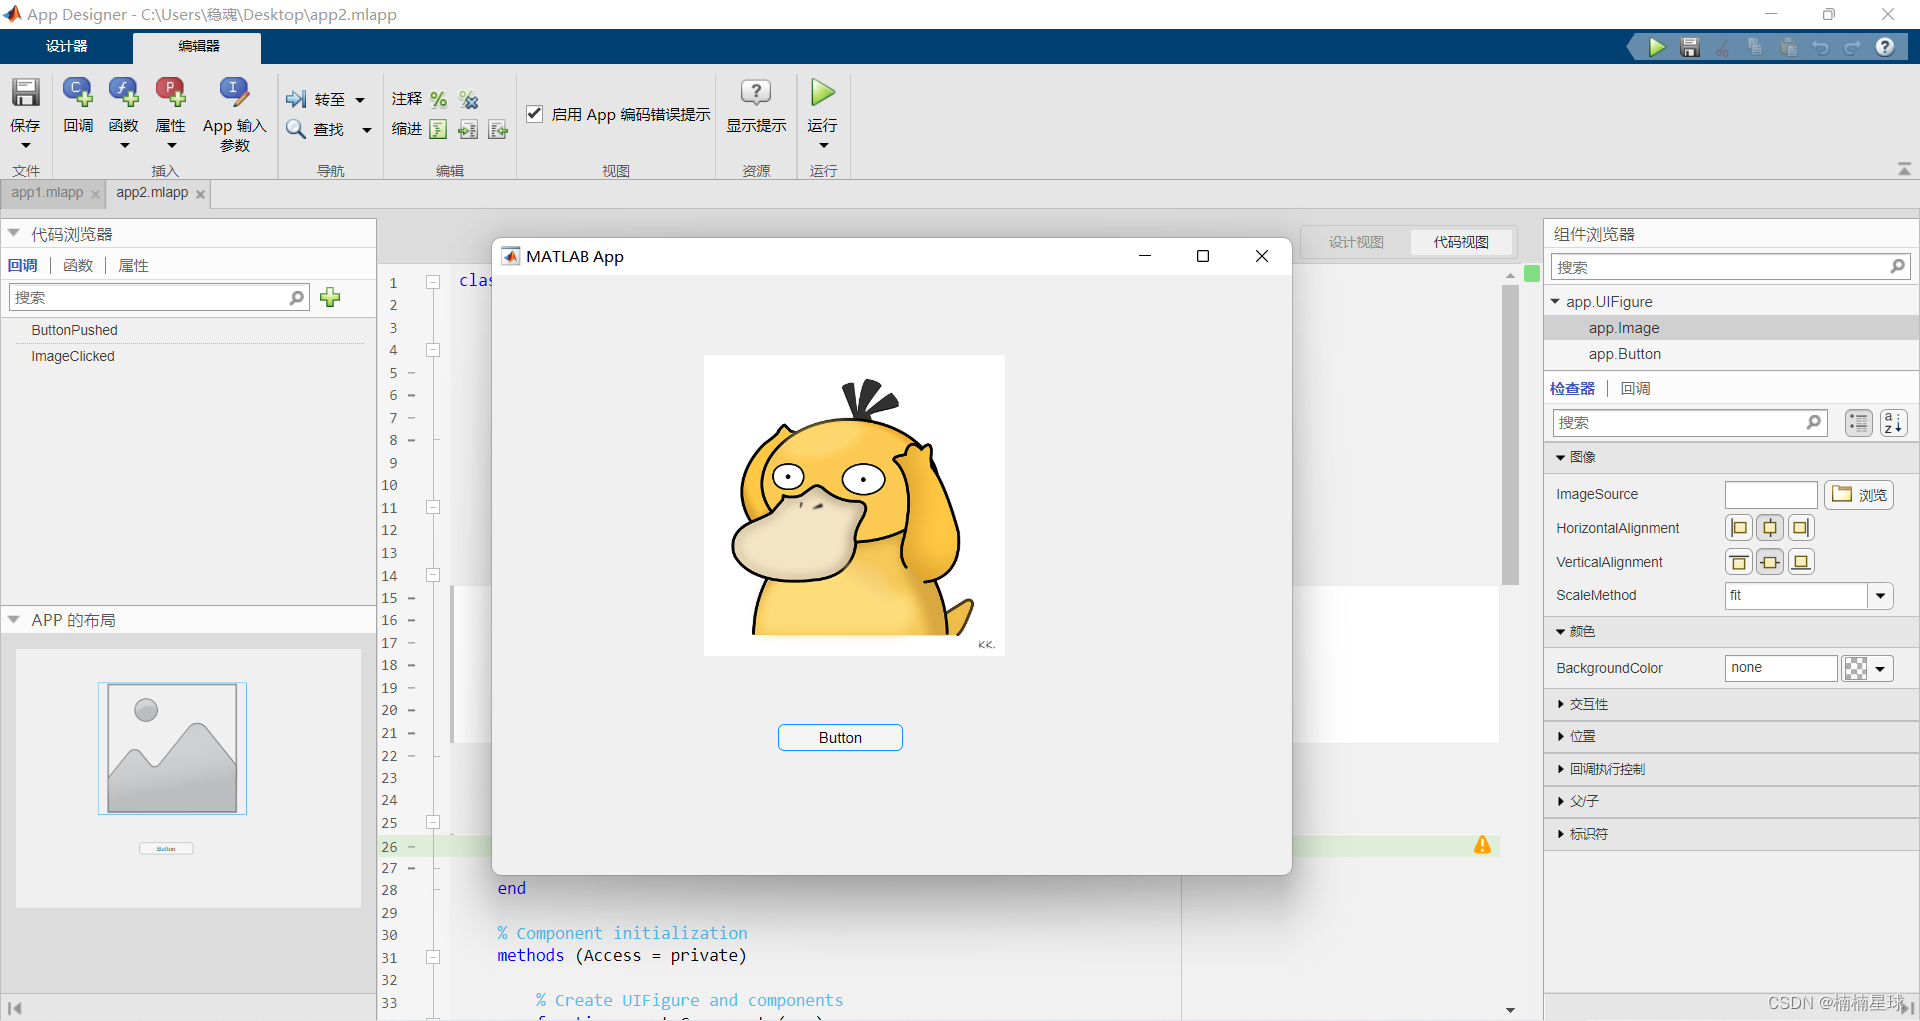Collapse the toolstrip with the top-right arrow
The width and height of the screenshot is (1920, 1021).
click(x=1904, y=169)
